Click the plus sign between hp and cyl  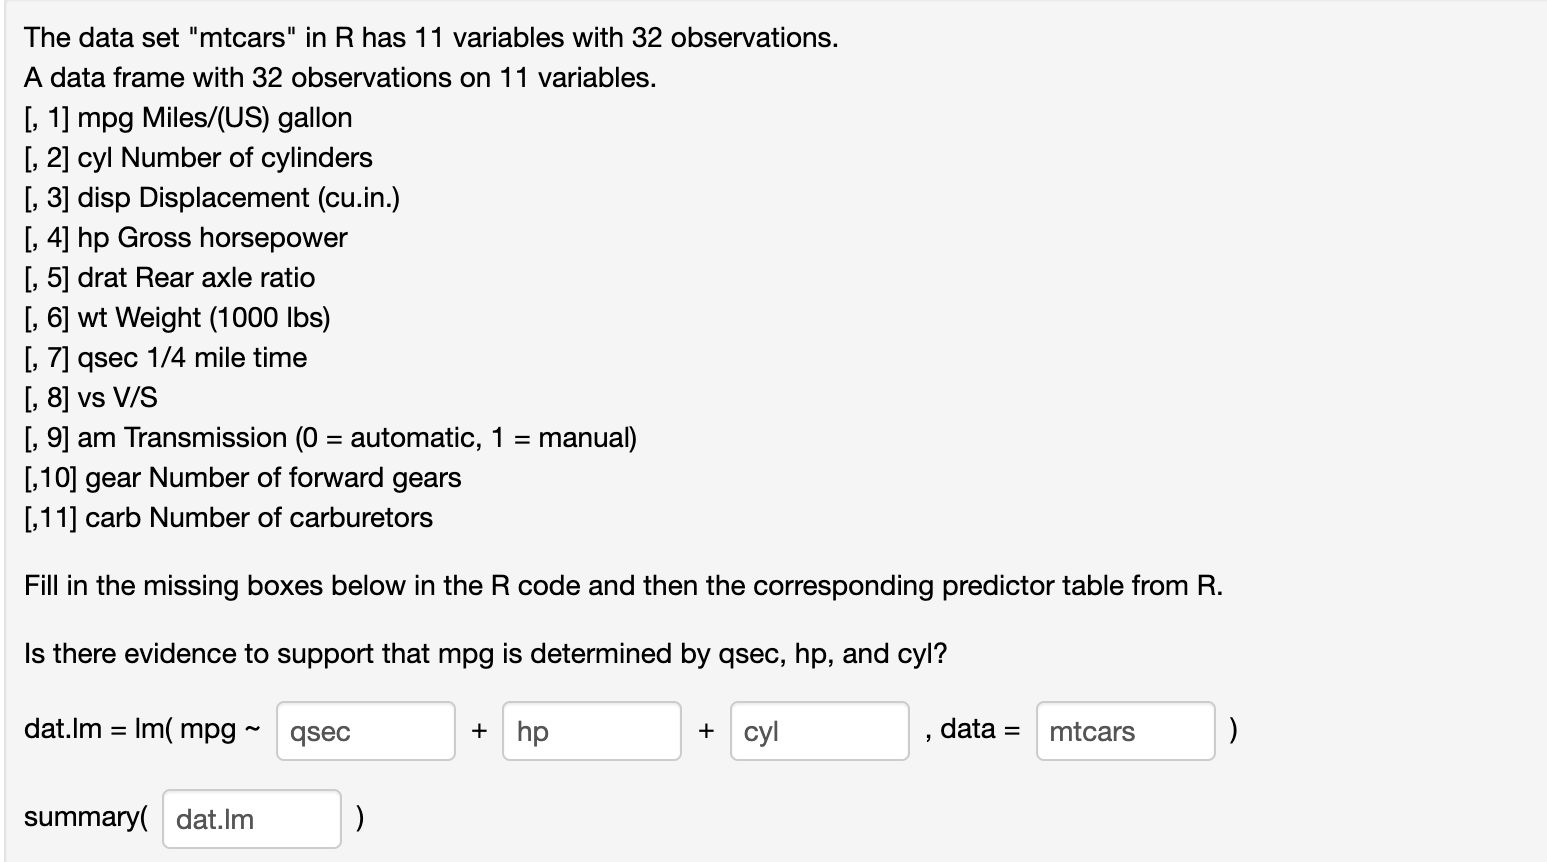[x=706, y=731]
